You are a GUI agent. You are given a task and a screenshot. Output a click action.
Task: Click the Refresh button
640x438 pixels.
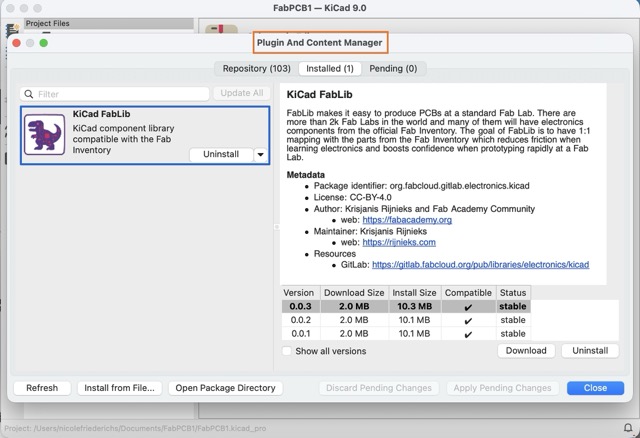pos(42,388)
